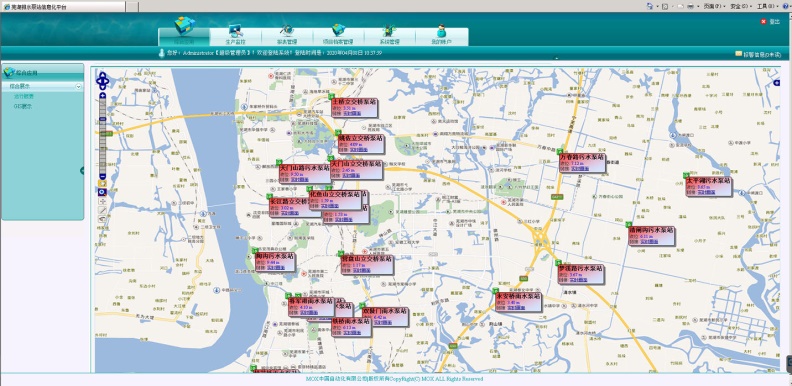Open the 报表管理 tab

[x=287, y=35]
